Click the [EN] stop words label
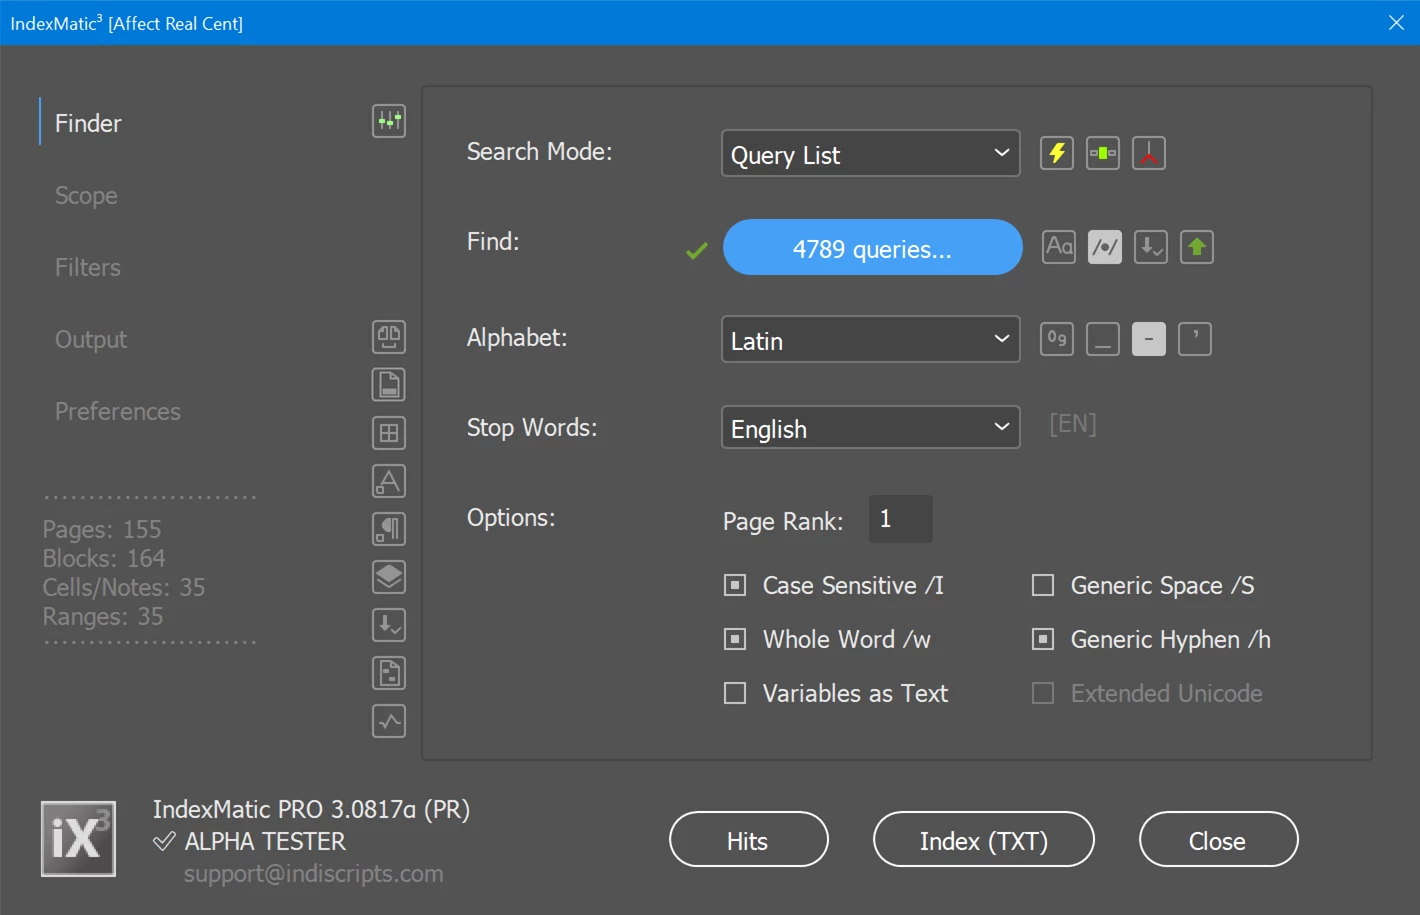 [x=1073, y=424]
